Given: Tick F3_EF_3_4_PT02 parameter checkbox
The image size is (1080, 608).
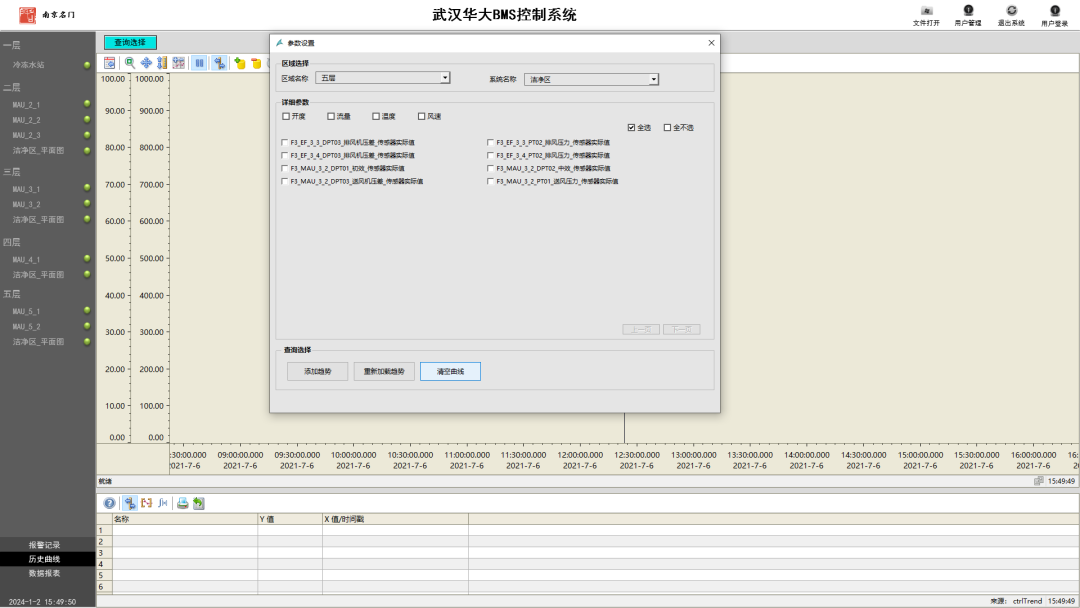Looking at the screenshot, I should 490,156.
